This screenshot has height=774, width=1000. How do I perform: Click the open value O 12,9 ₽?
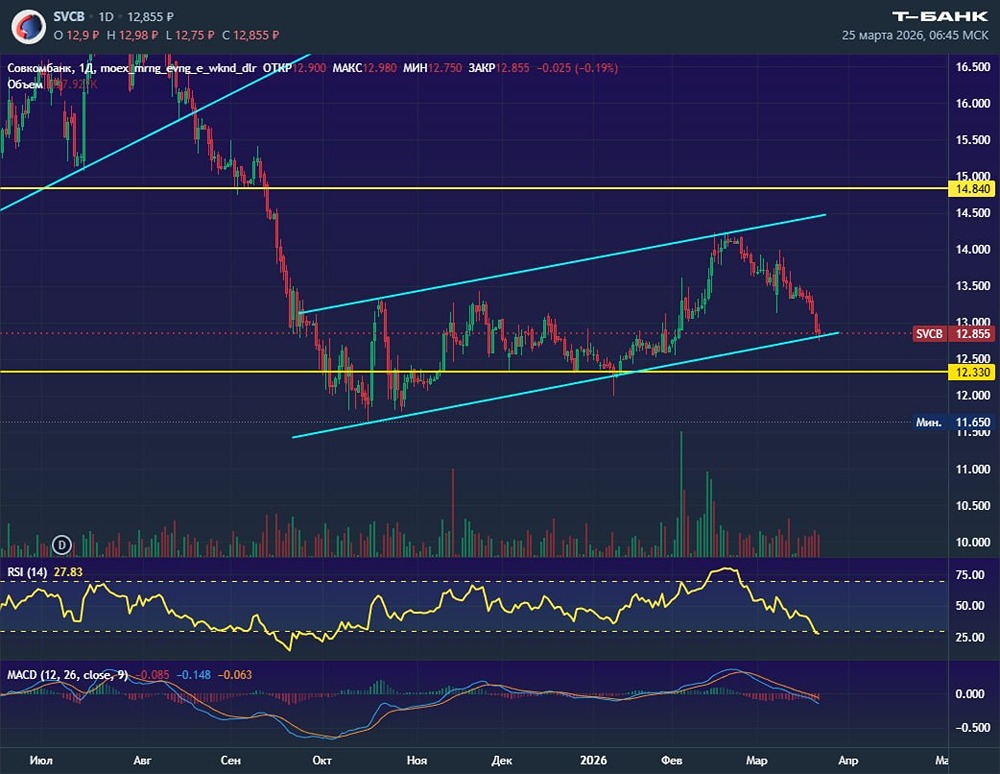tap(77, 35)
